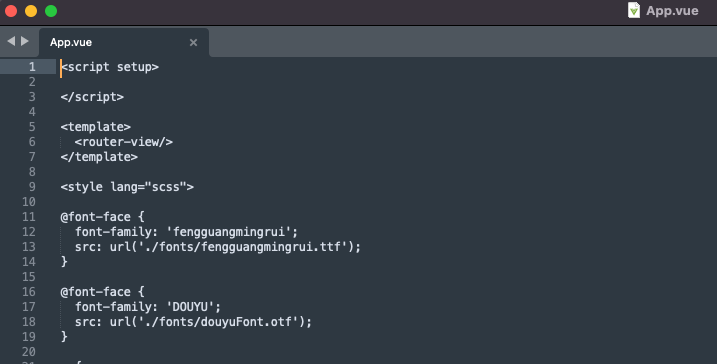Click the '<router-view/>' line
Screen dimensions: 717x364
(x=124, y=142)
